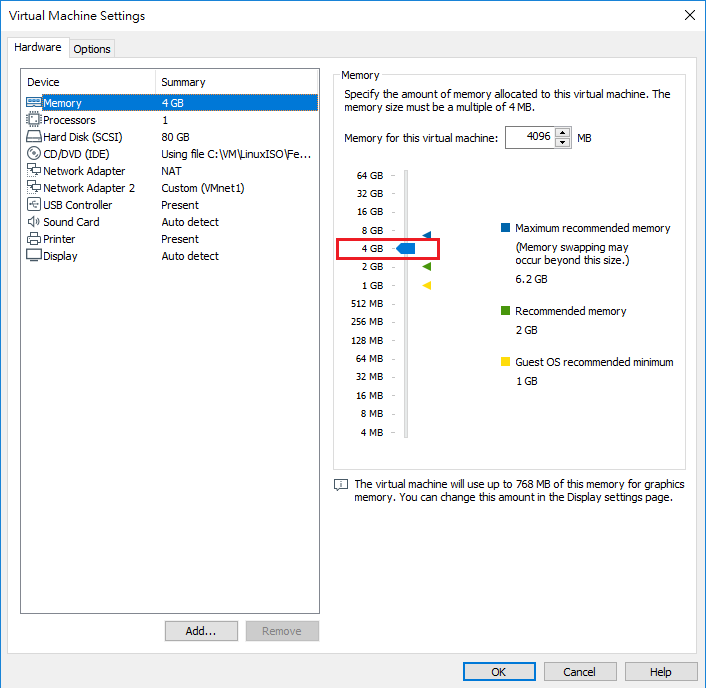This screenshot has height=688, width=714.
Task: Click the 6.2 GB maximum value
Action: click(x=531, y=279)
